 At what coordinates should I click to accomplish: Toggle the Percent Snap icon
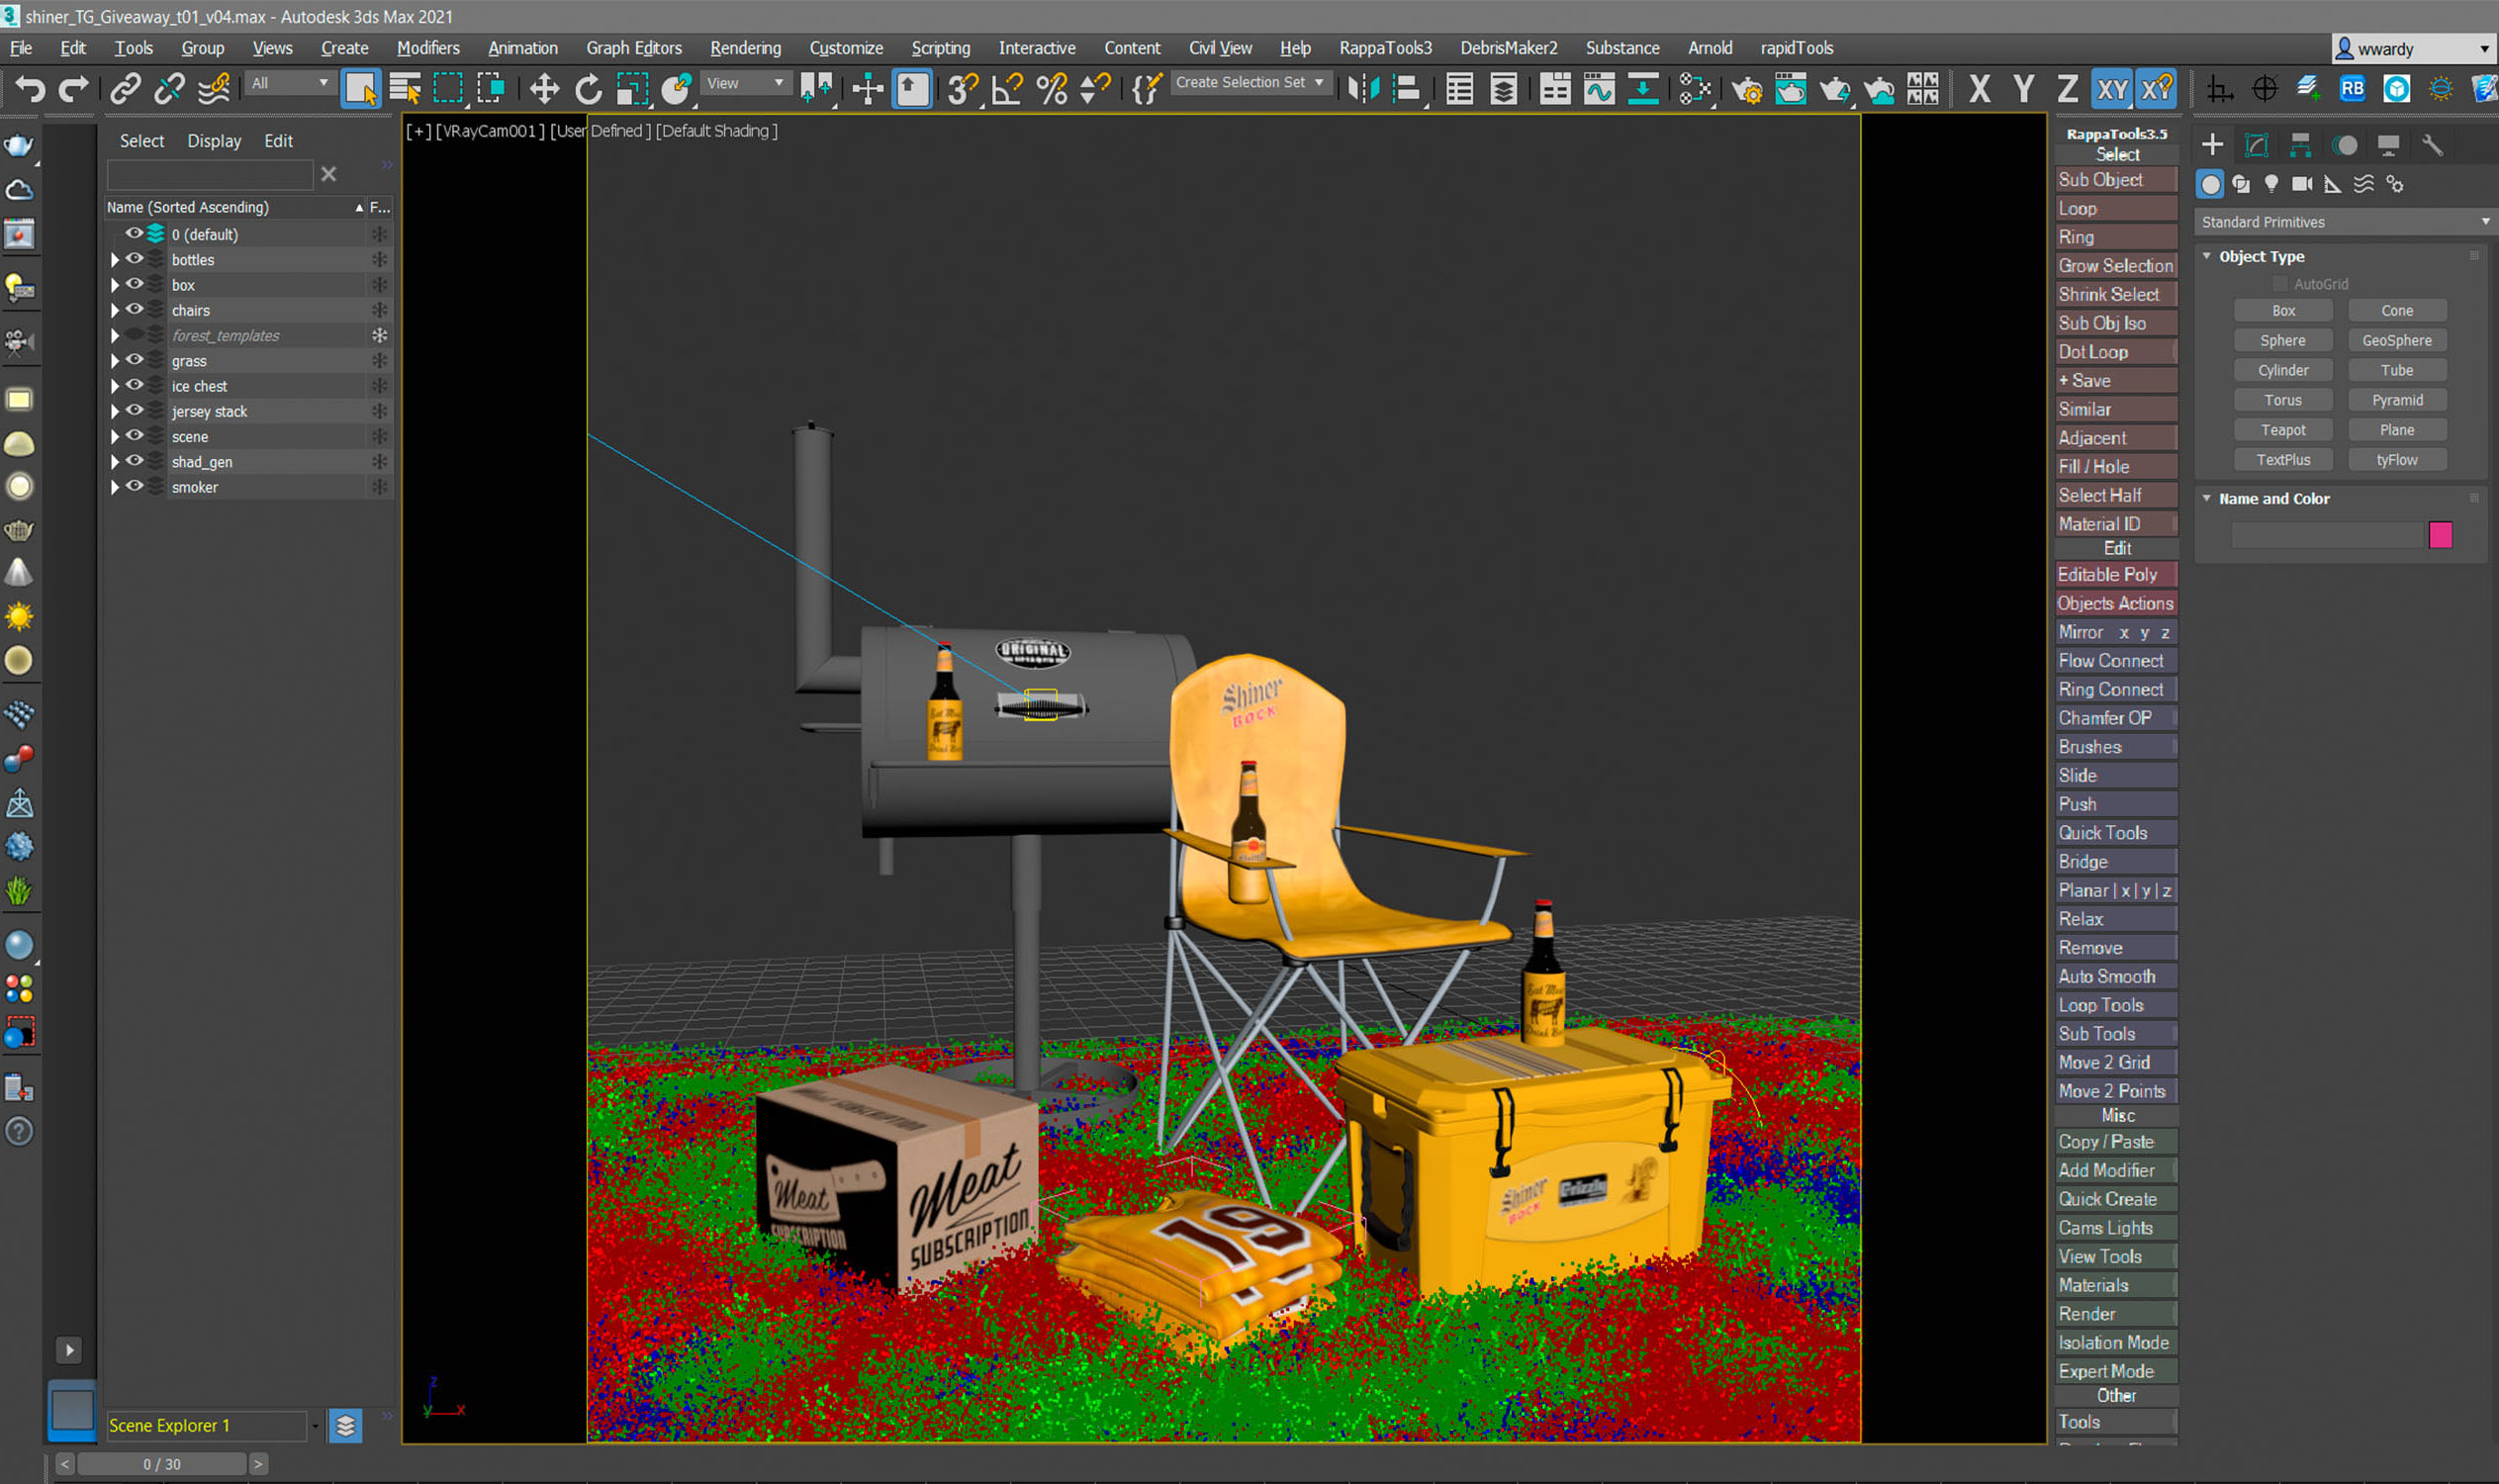[1052, 89]
